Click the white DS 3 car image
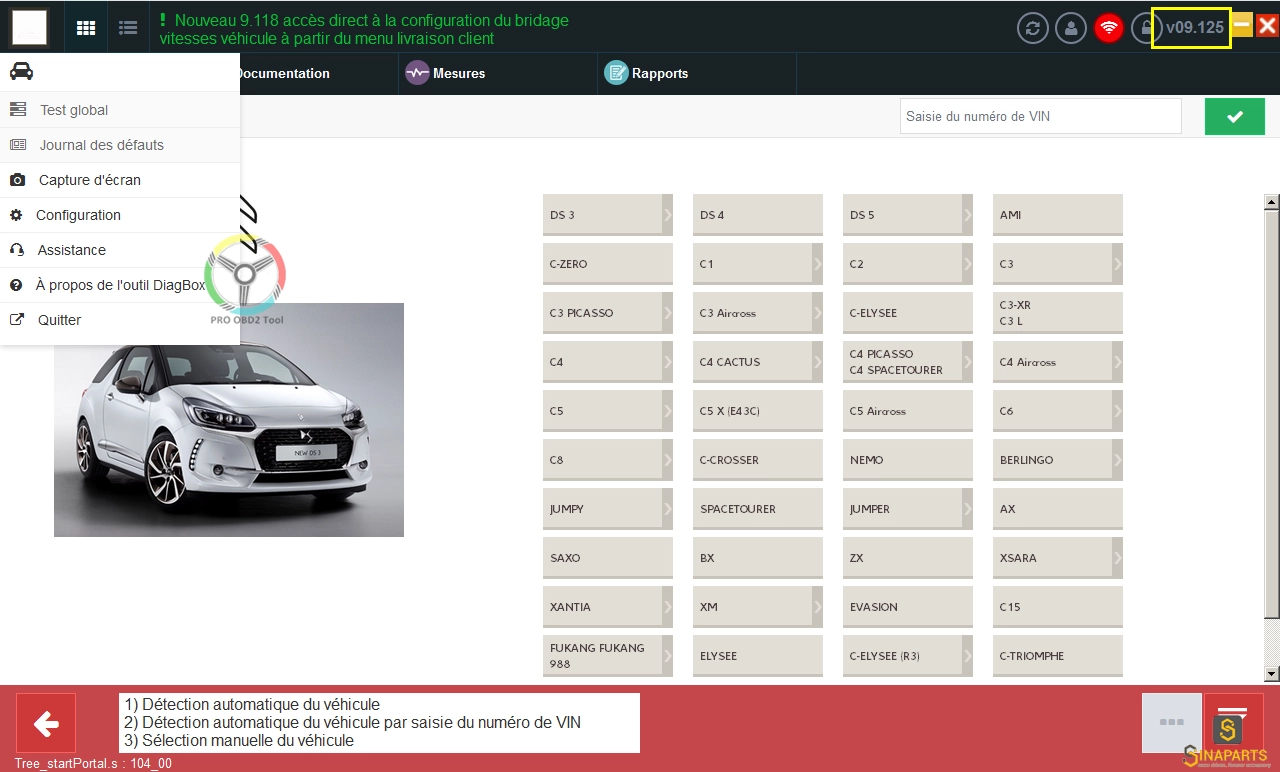 click(x=229, y=420)
